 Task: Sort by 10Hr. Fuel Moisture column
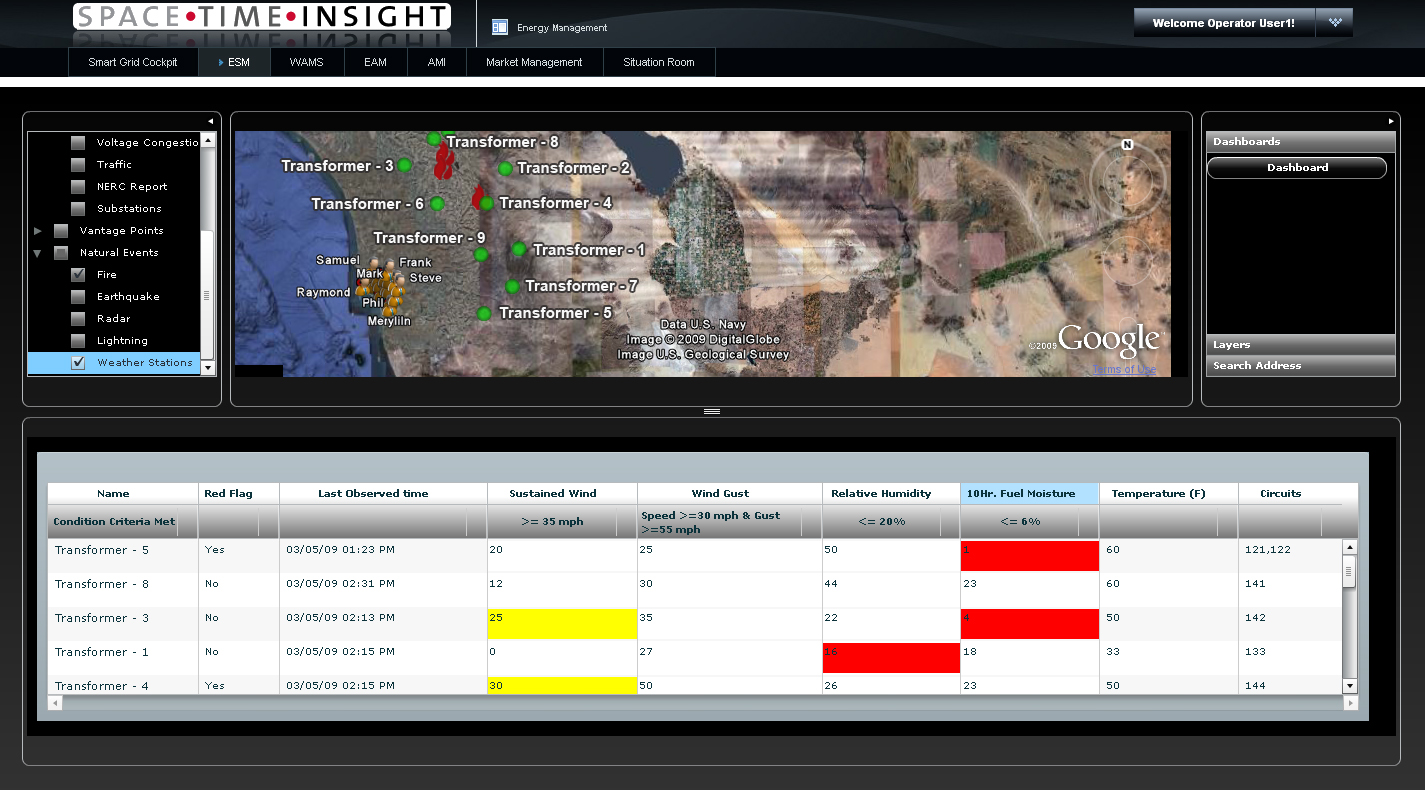1029,494
